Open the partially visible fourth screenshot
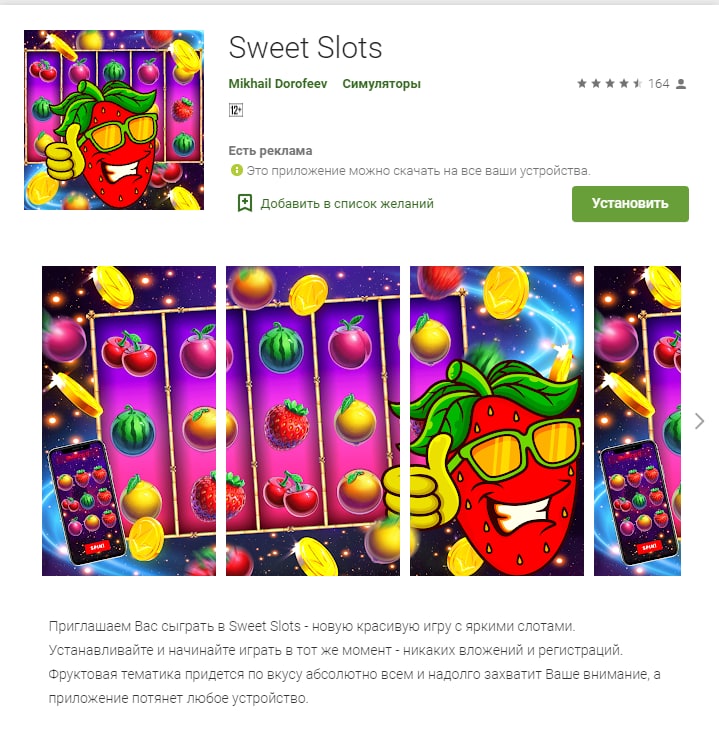 tap(637, 421)
